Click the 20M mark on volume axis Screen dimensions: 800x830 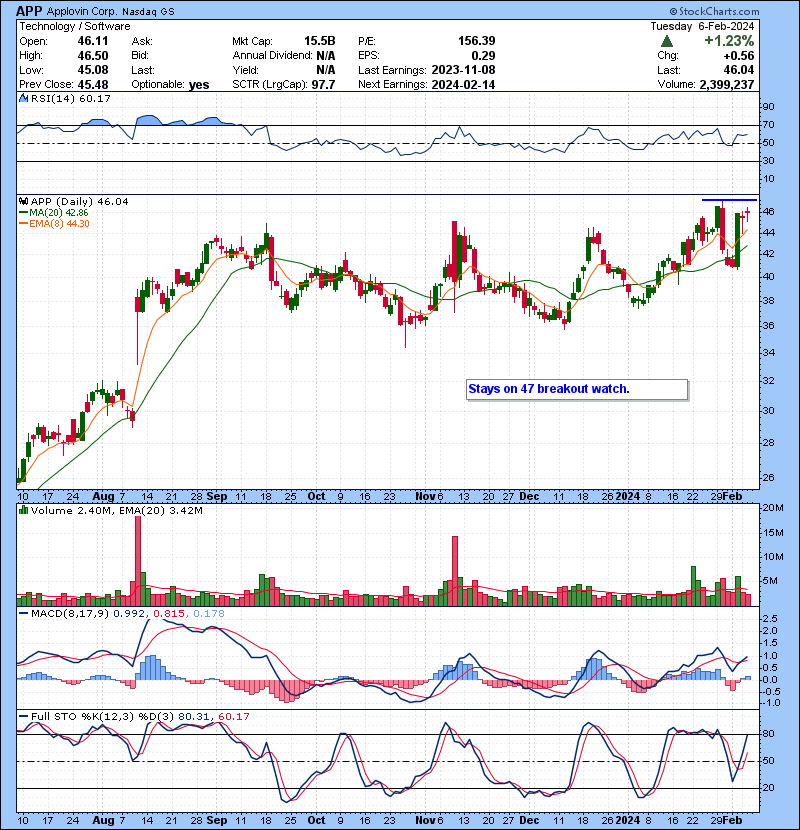tap(772, 508)
